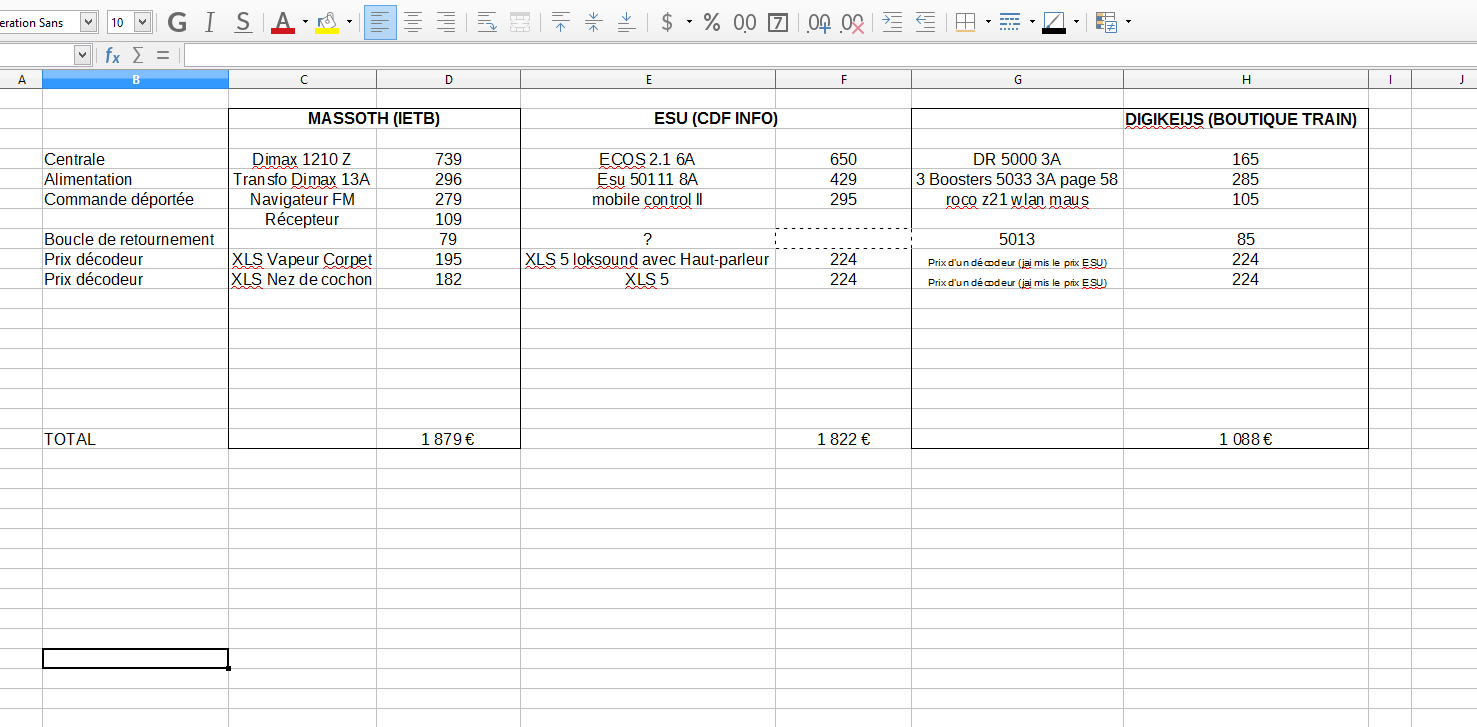Click the font size field
The image size is (1477, 727).
click(x=120, y=22)
